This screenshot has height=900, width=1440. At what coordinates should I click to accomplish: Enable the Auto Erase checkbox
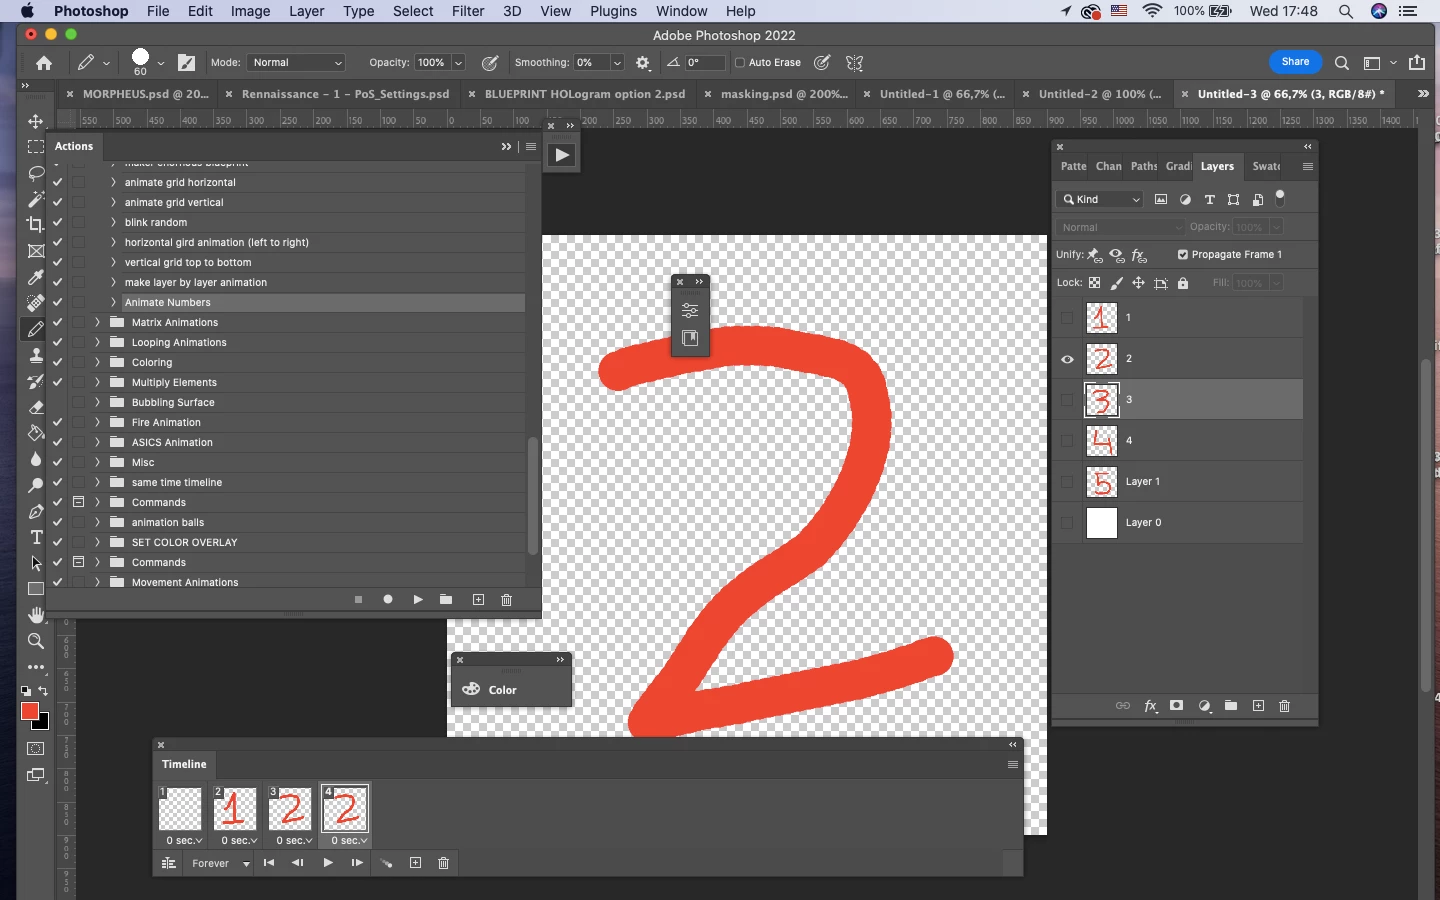click(740, 62)
